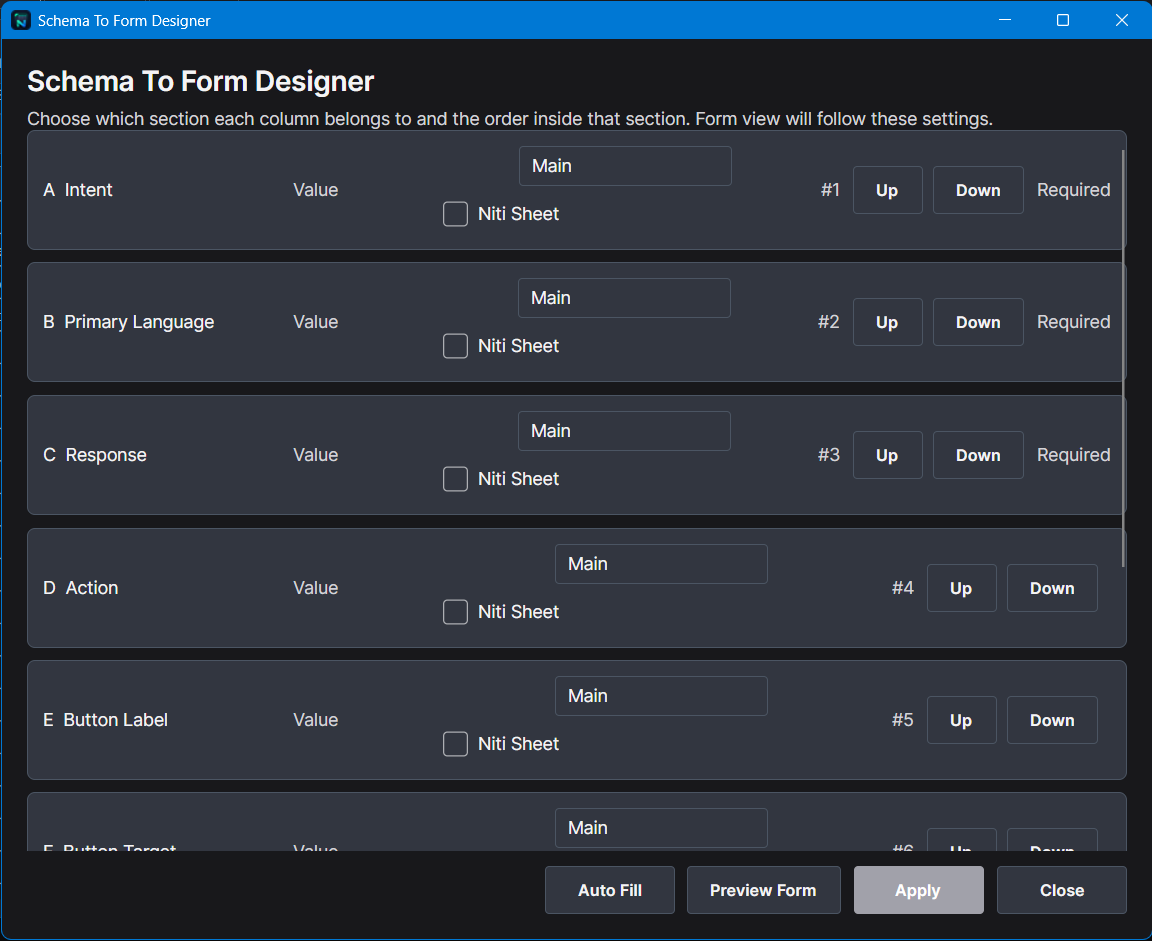This screenshot has height=941, width=1152.
Task: Tick Niti Sheet for Button Label row
Action: coord(456,744)
